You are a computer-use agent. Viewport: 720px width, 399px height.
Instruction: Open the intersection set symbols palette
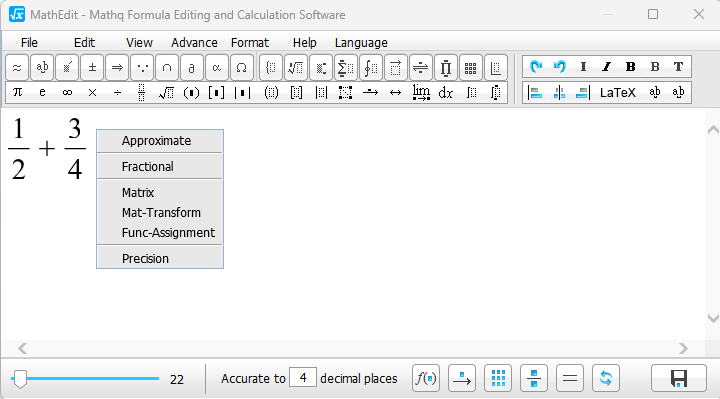tap(167, 68)
